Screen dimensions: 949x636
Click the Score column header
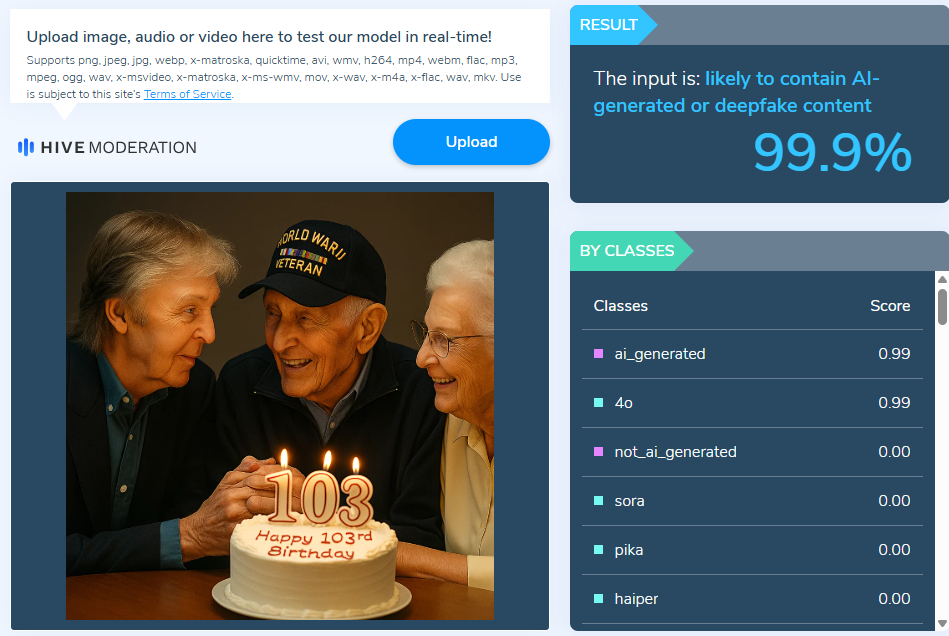[x=890, y=306]
